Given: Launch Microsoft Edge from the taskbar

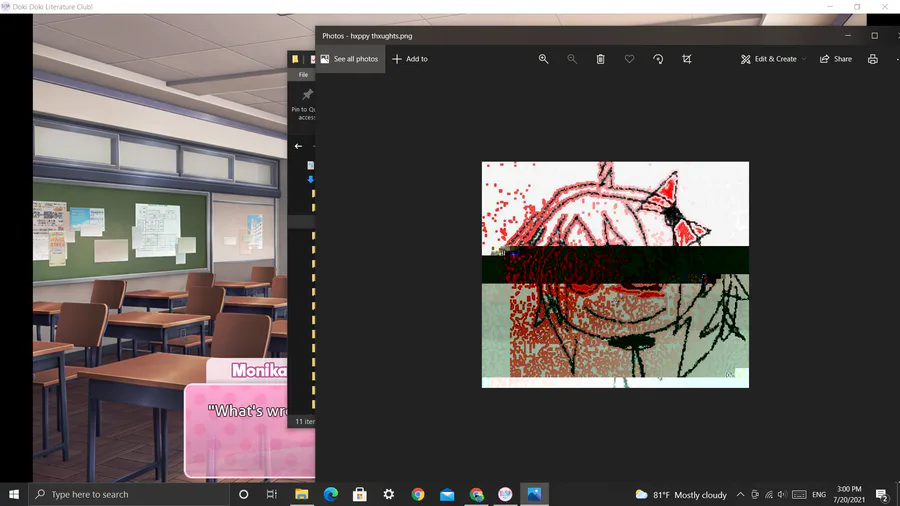Looking at the screenshot, I should coord(331,494).
